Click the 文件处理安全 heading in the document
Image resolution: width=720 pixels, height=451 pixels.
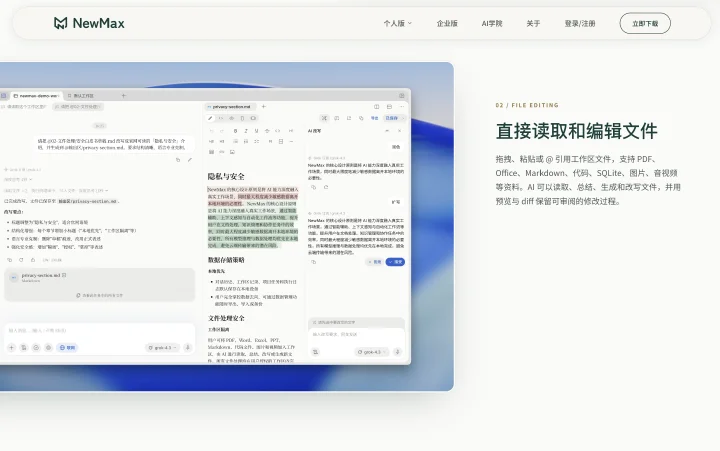(x=226, y=318)
